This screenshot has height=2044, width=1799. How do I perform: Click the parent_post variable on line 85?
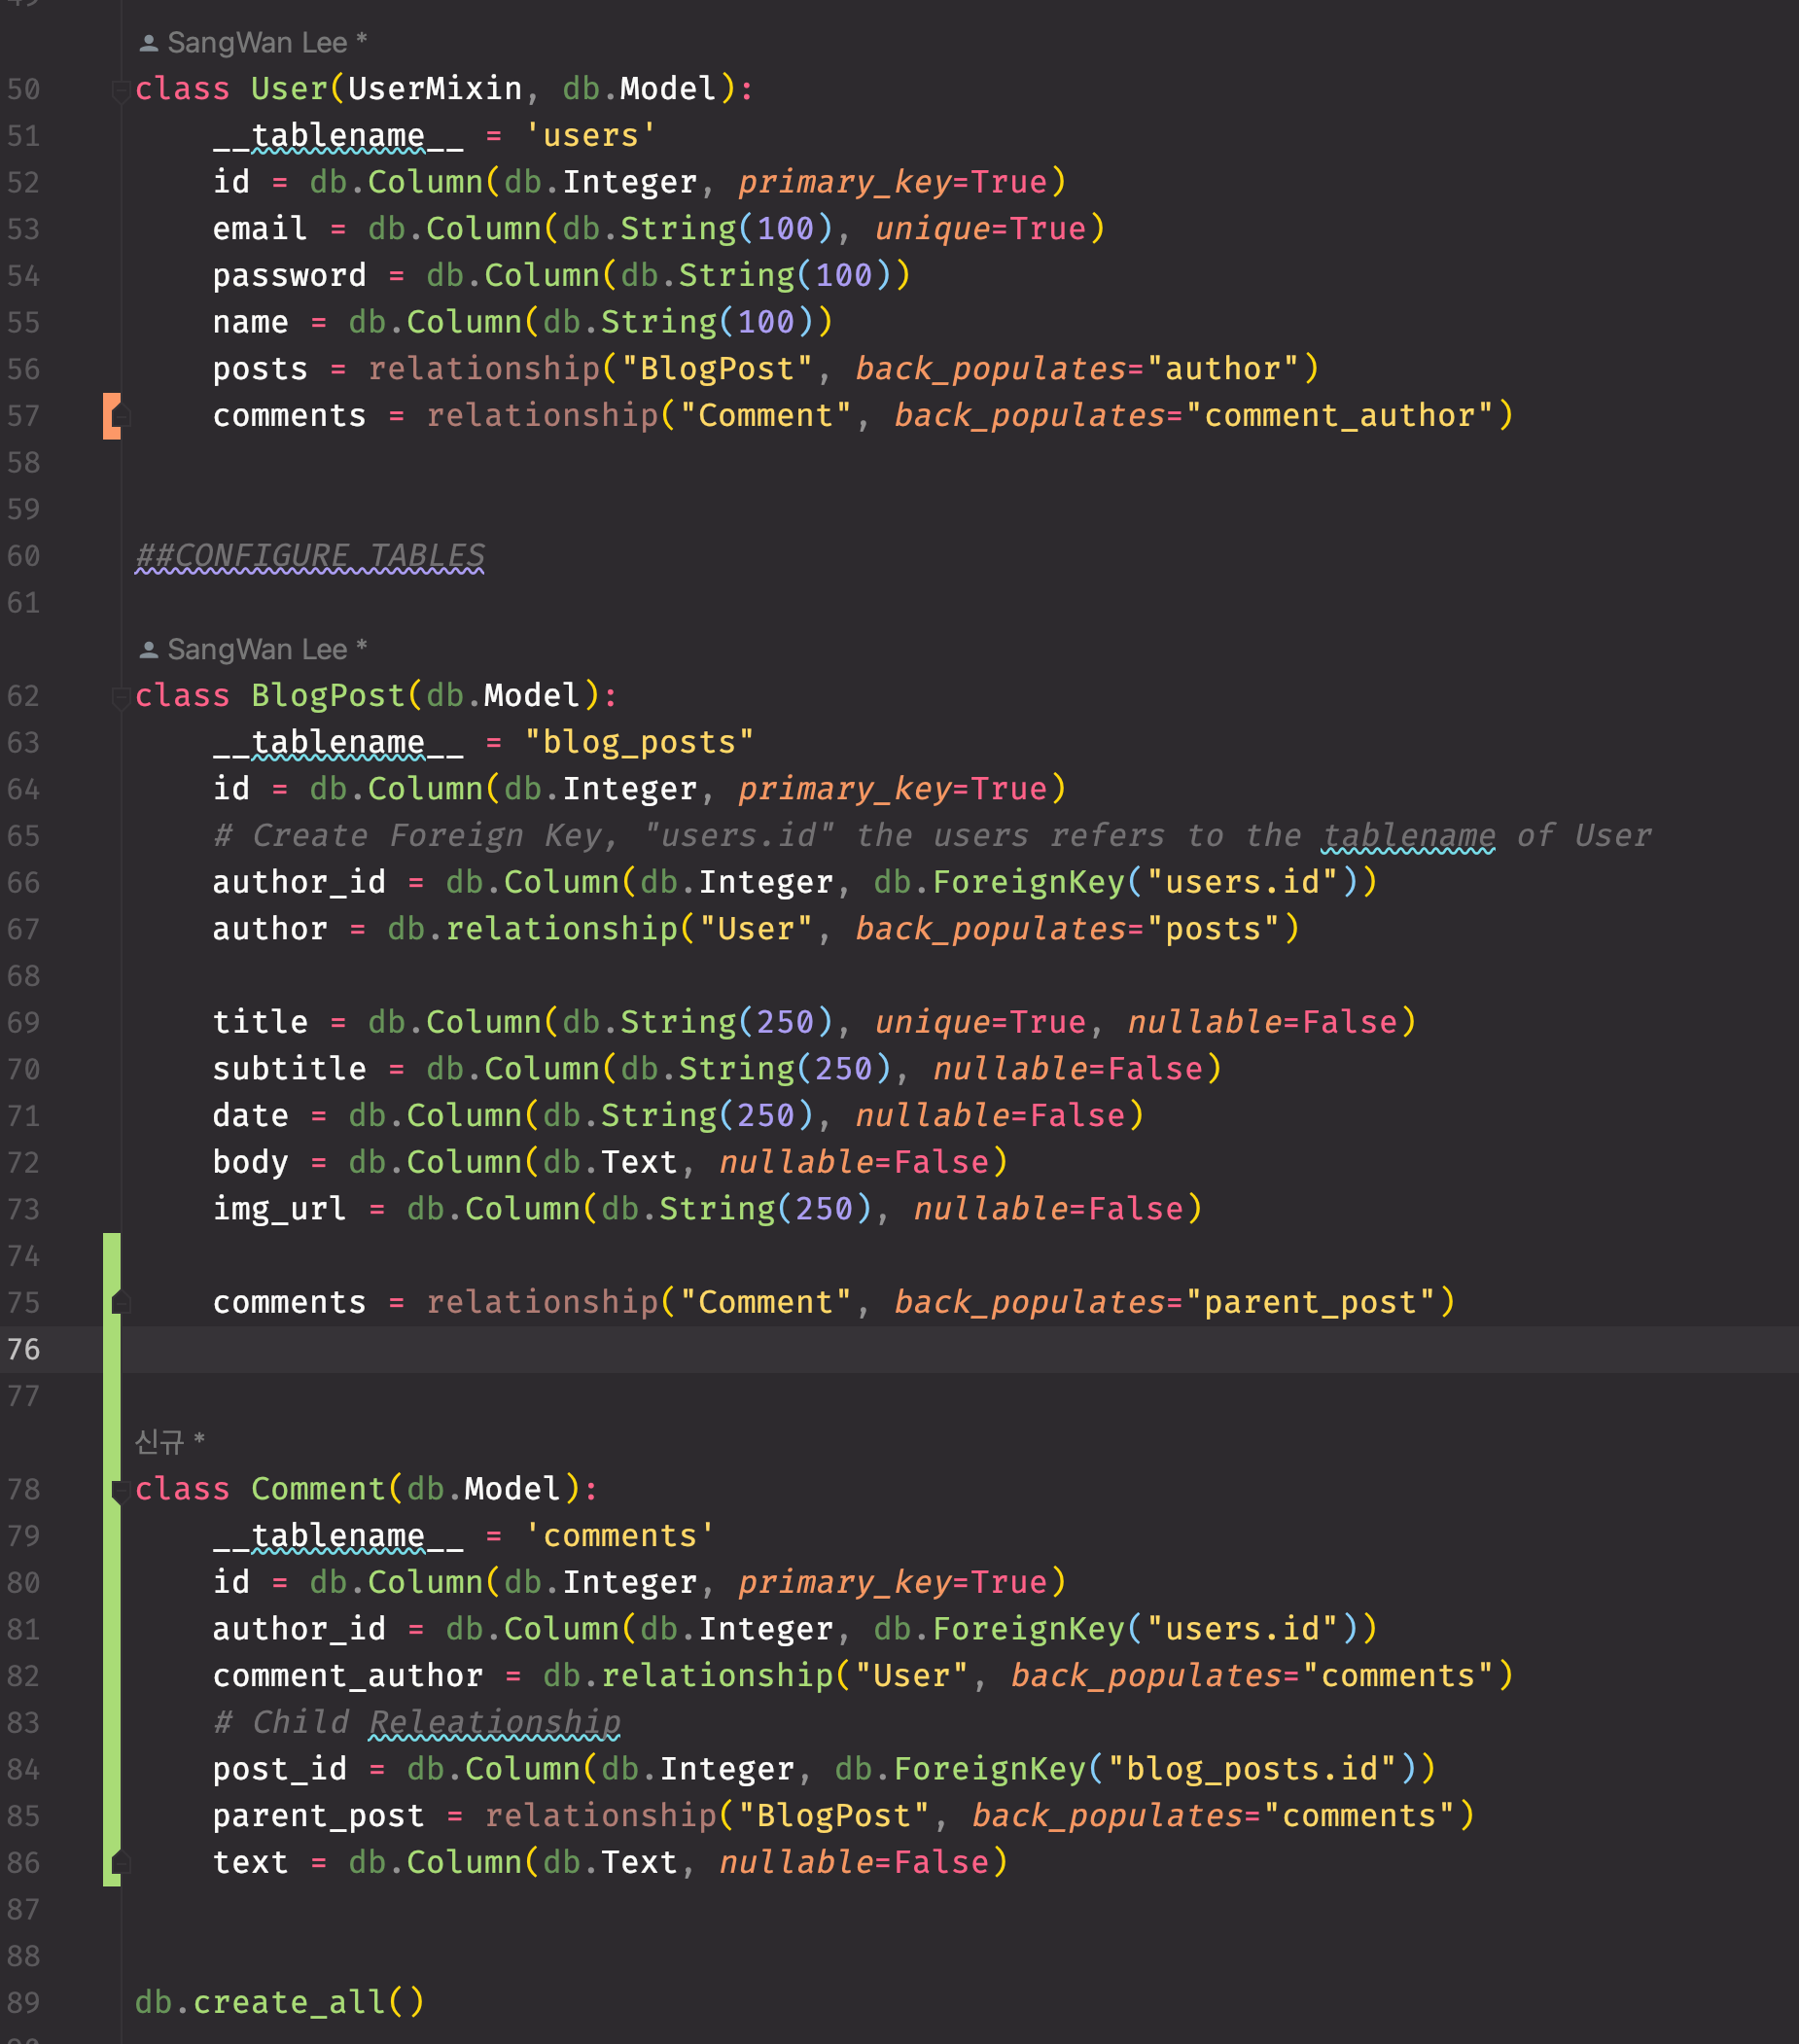319,1816
